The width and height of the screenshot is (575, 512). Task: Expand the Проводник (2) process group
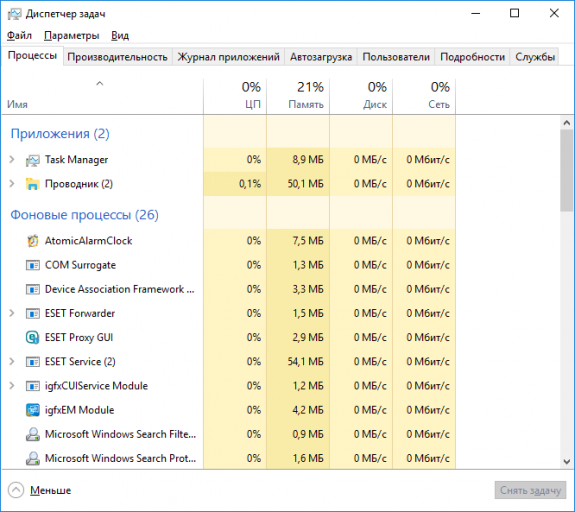pyautogui.click(x=12, y=184)
